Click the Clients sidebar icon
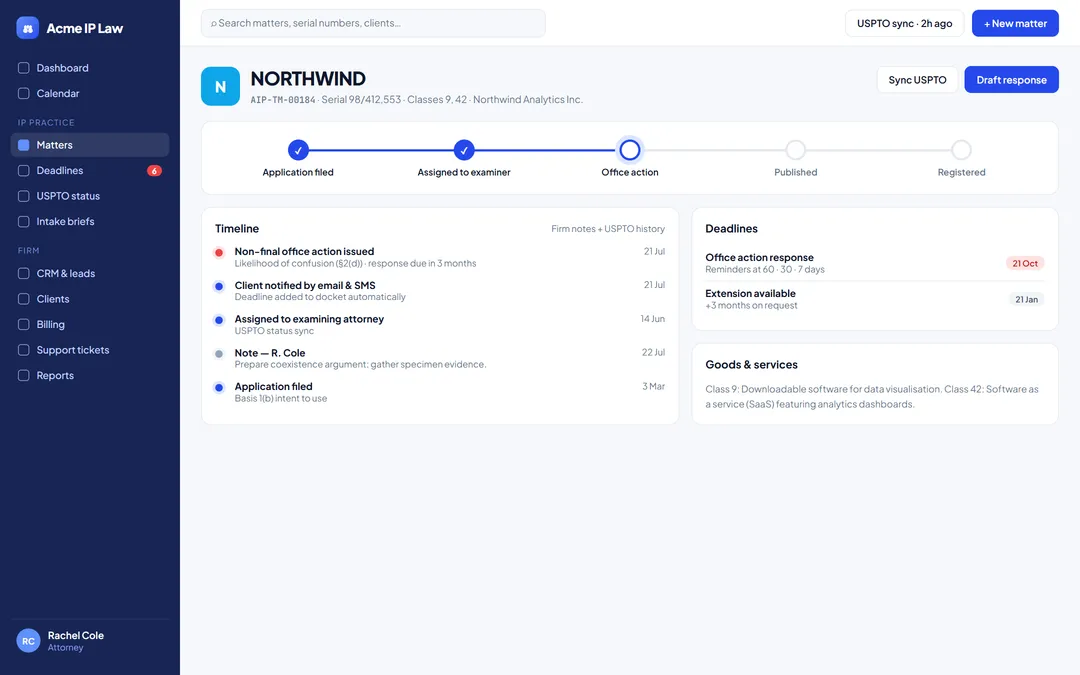This screenshot has width=1080, height=675. click(x=23, y=299)
